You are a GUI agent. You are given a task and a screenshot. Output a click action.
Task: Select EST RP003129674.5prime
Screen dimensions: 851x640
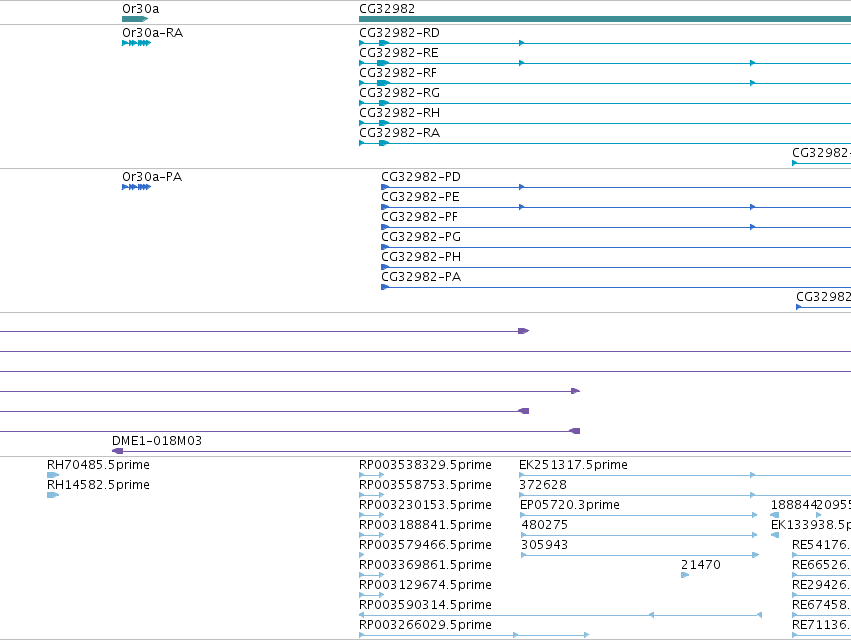(426, 585)
